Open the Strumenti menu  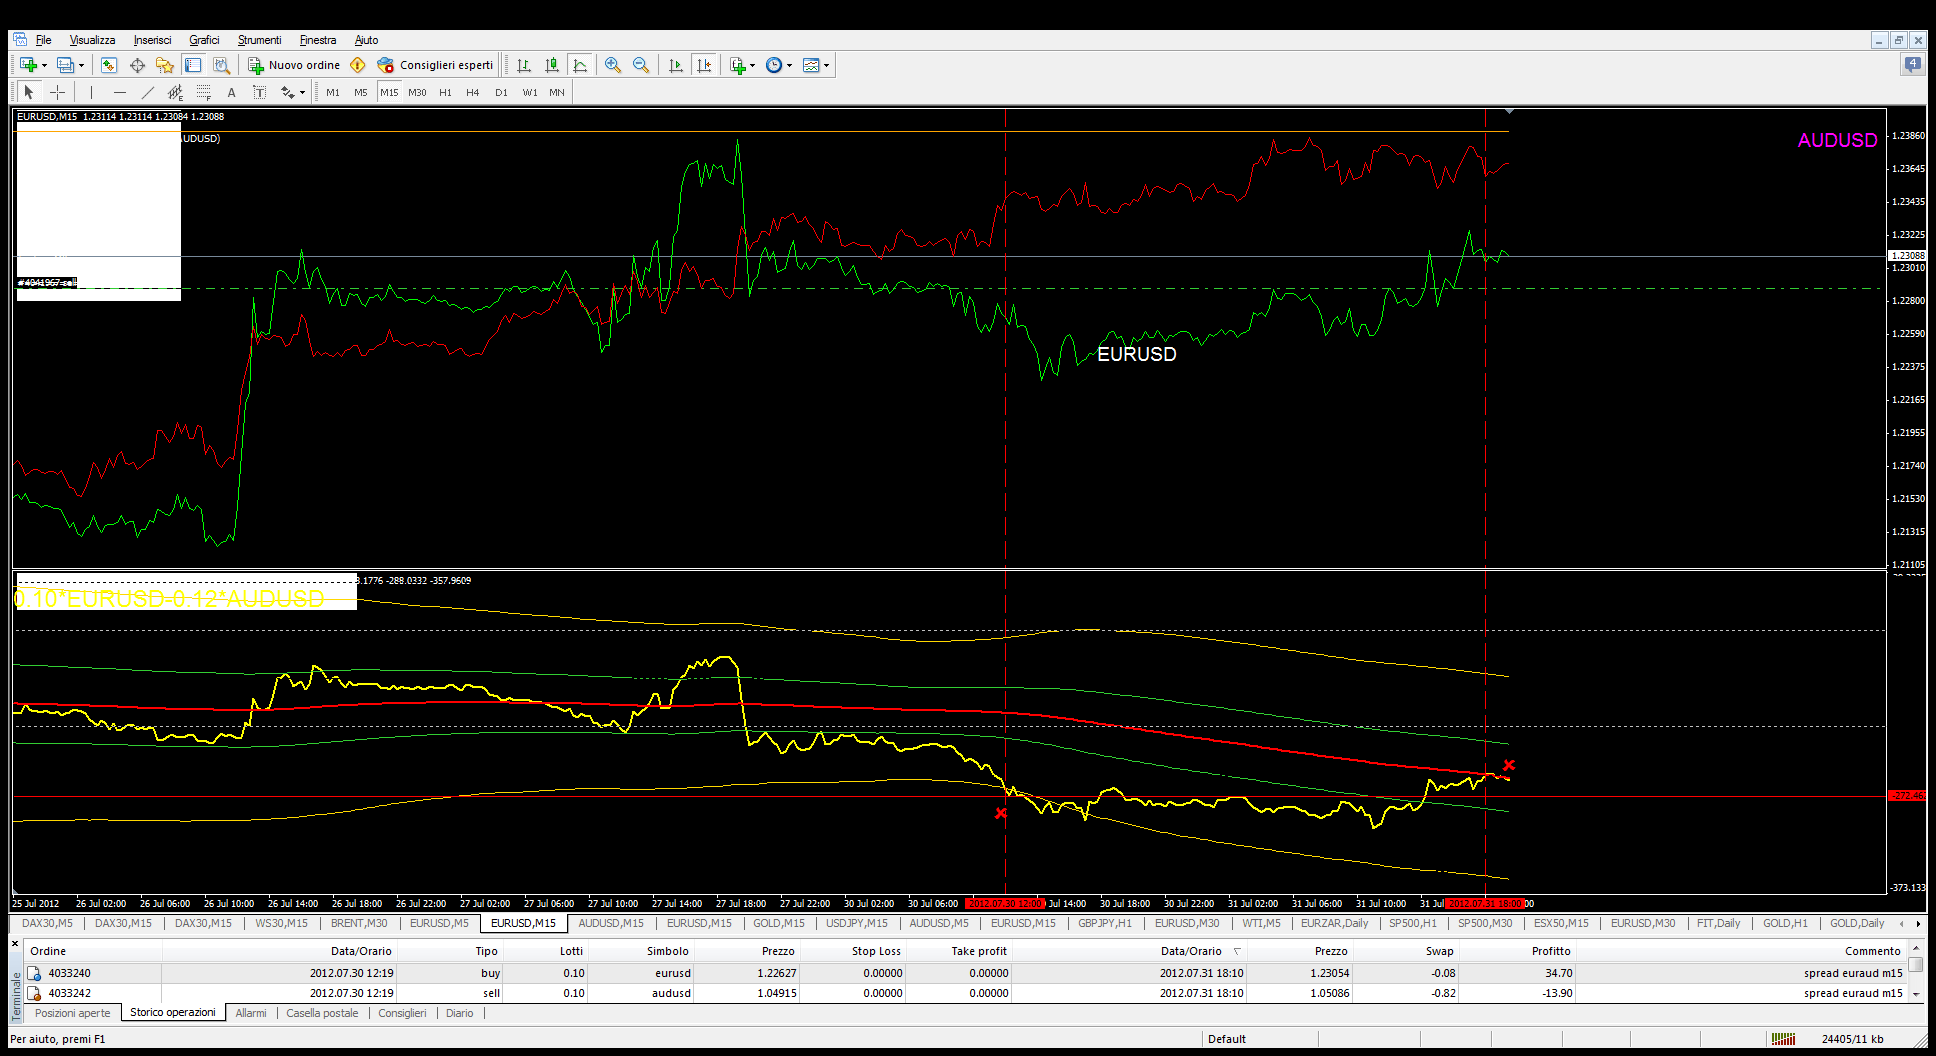pos(259,40)
